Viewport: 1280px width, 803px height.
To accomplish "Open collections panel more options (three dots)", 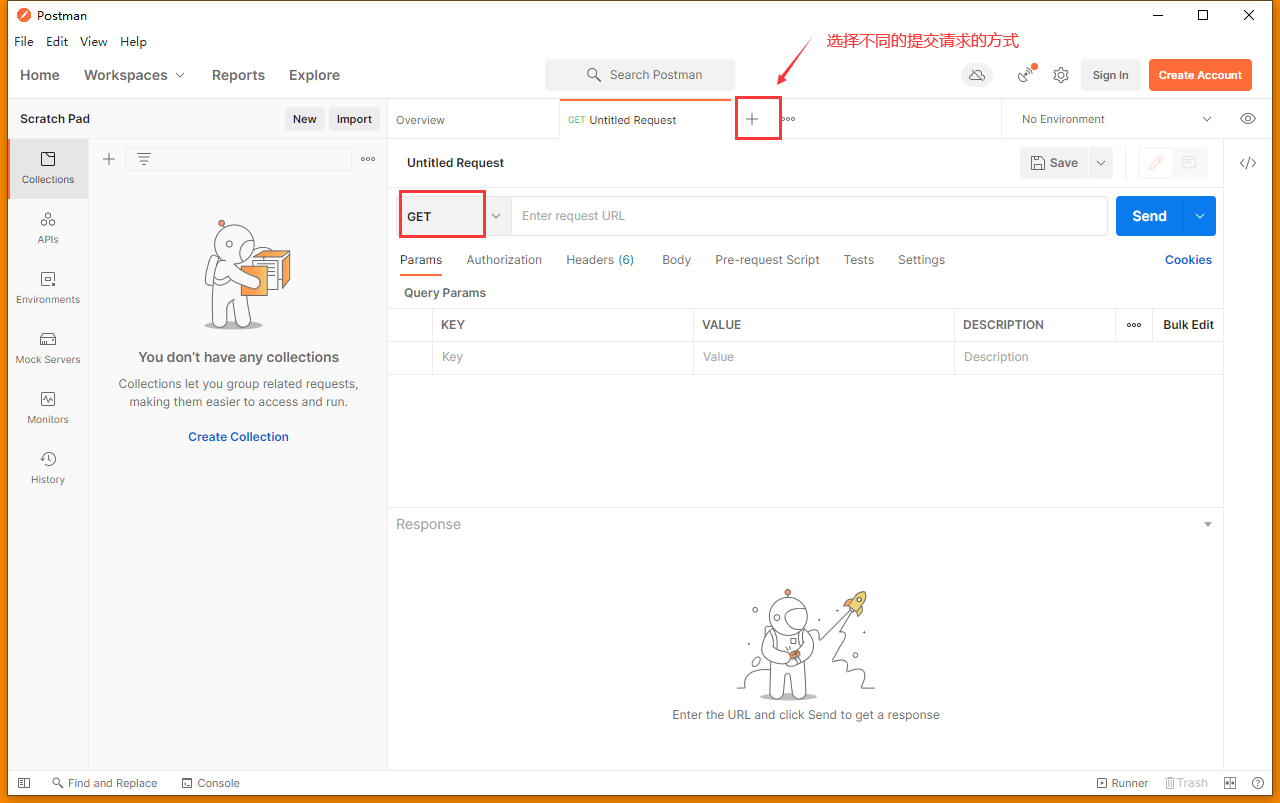I will (x=368, y=159).
